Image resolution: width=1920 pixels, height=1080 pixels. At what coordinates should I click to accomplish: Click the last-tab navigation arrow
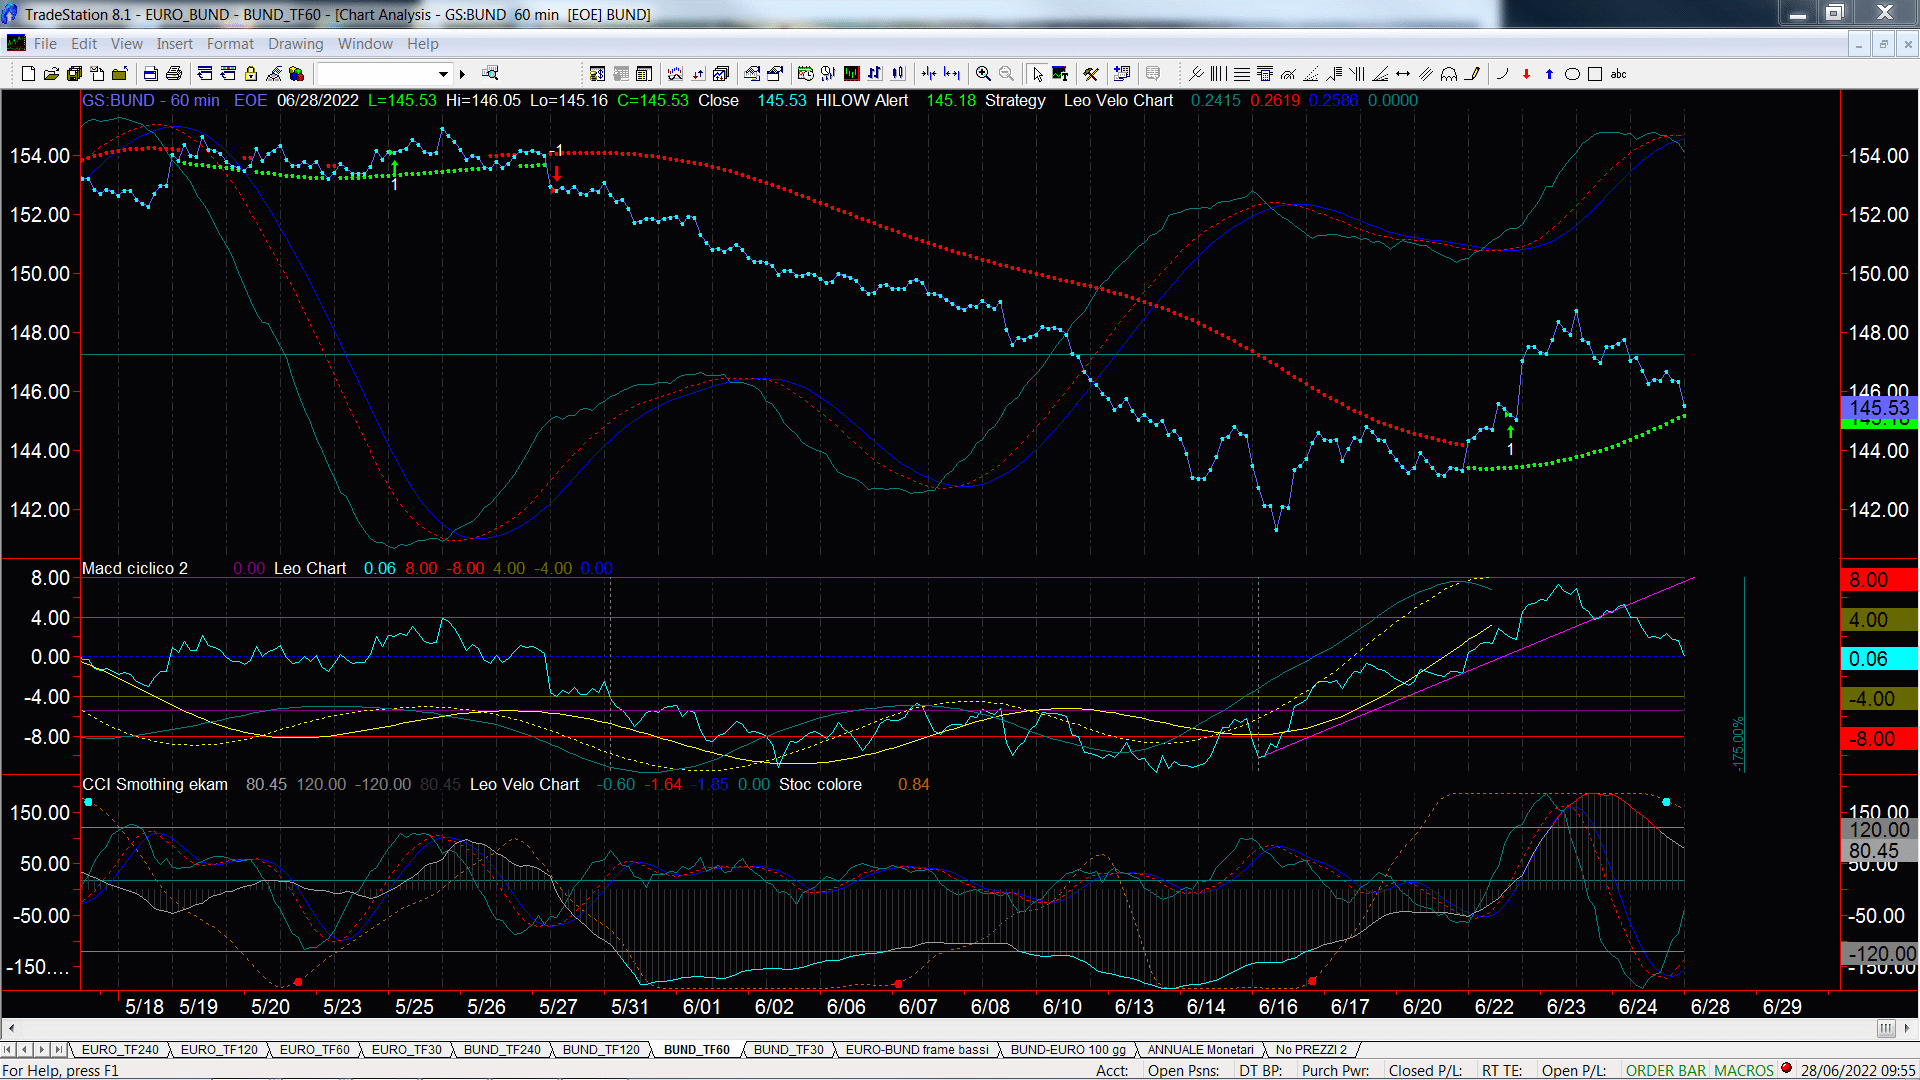(58, 1050)
